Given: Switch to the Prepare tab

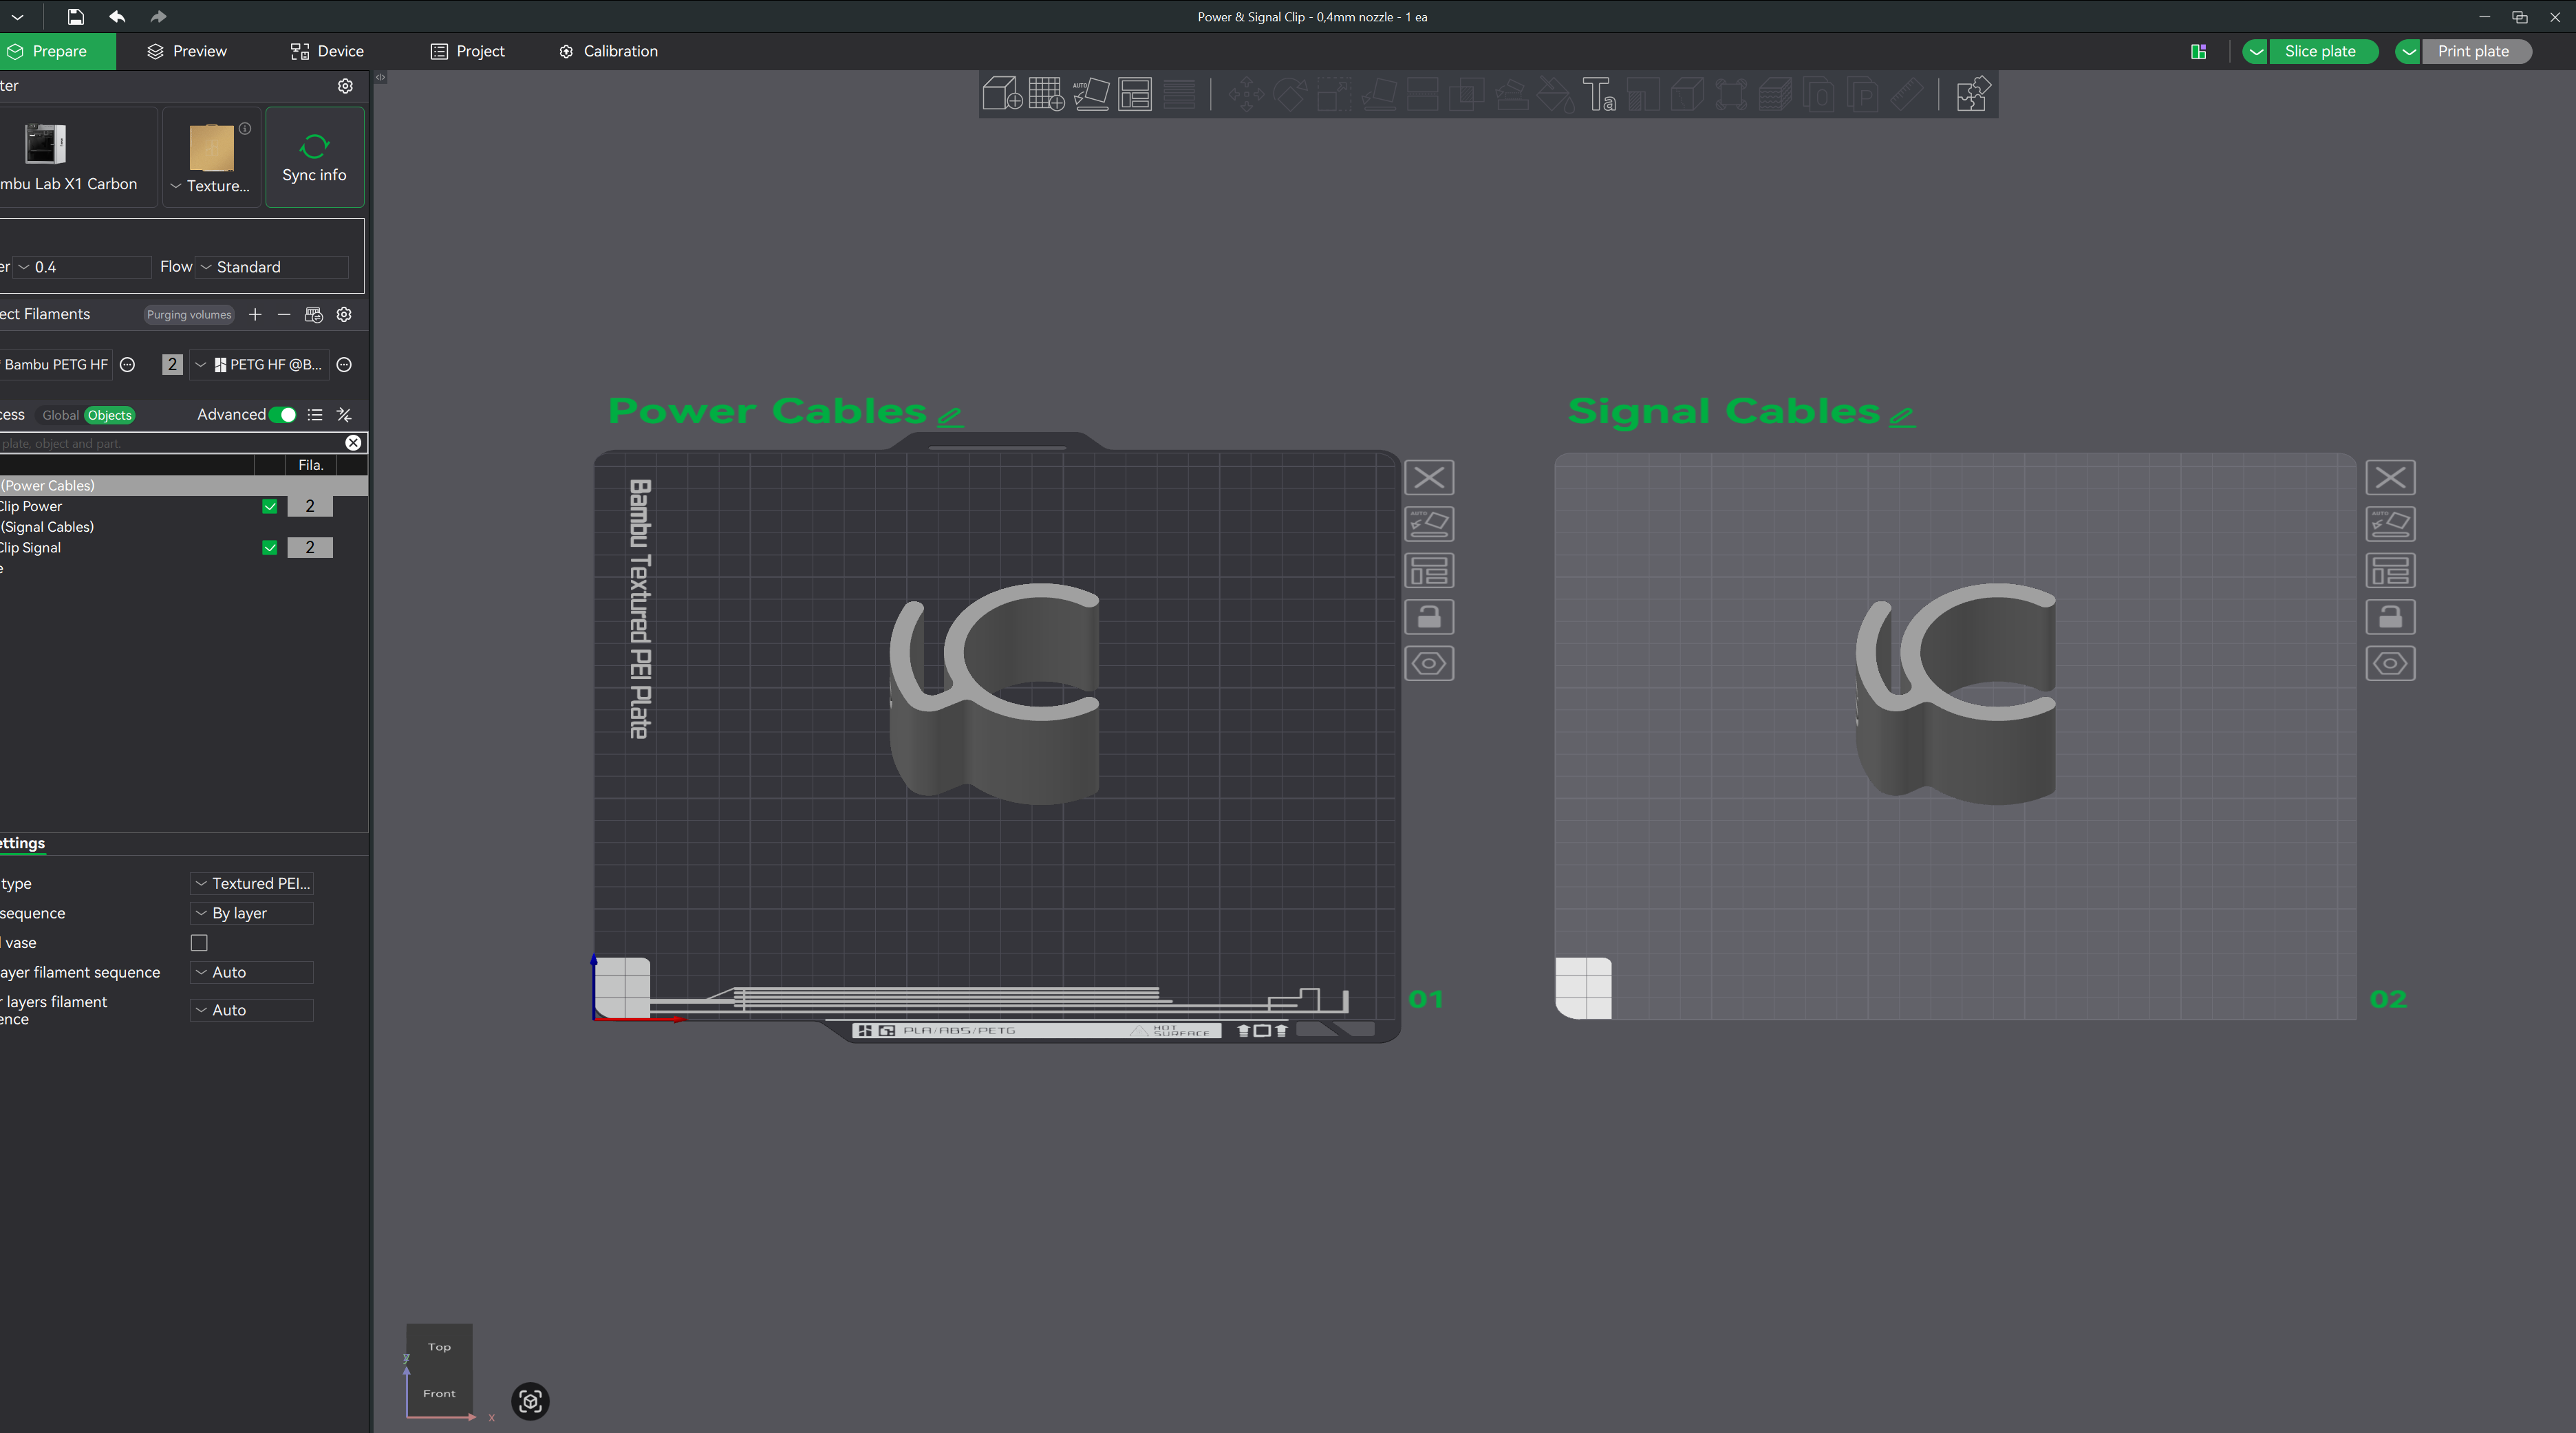Looking at the screenshot, I should coord(57,51).
